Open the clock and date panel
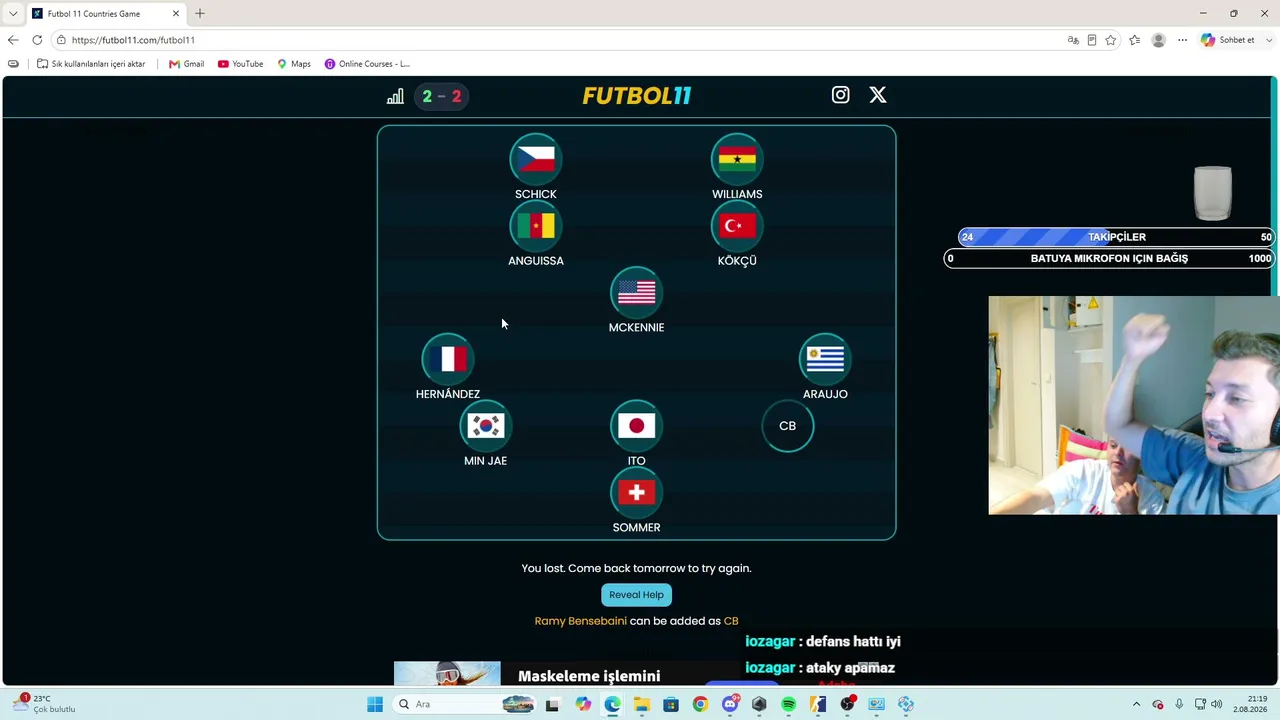 click(x=1250, y=704)
